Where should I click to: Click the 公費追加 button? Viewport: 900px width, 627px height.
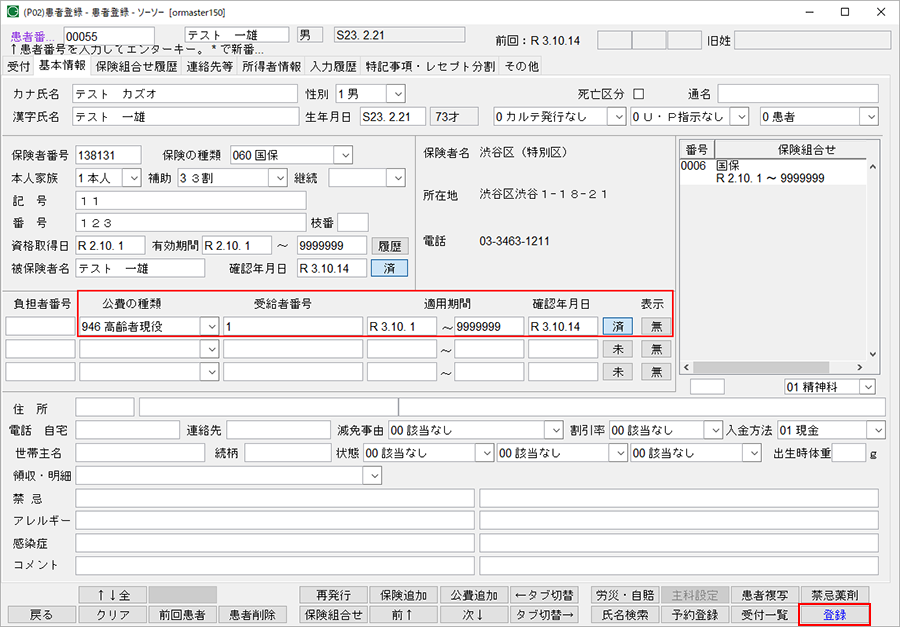(474, 595)
